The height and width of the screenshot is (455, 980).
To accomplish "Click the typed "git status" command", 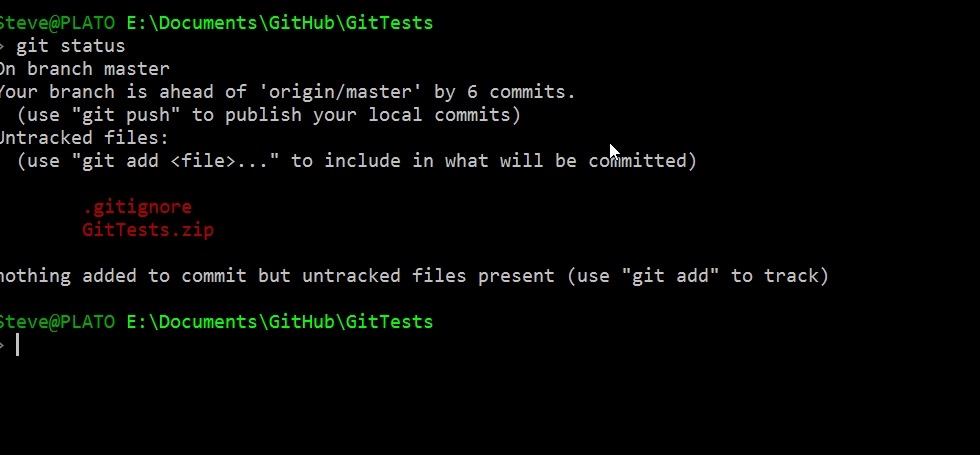I will 71,46.
